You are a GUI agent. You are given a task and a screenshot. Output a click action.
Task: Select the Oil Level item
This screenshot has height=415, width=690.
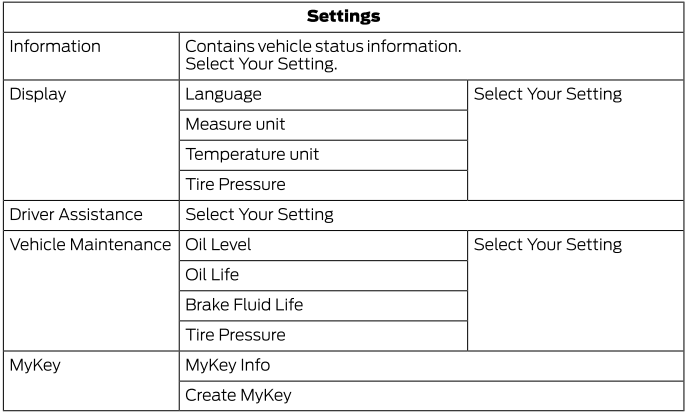218,244
